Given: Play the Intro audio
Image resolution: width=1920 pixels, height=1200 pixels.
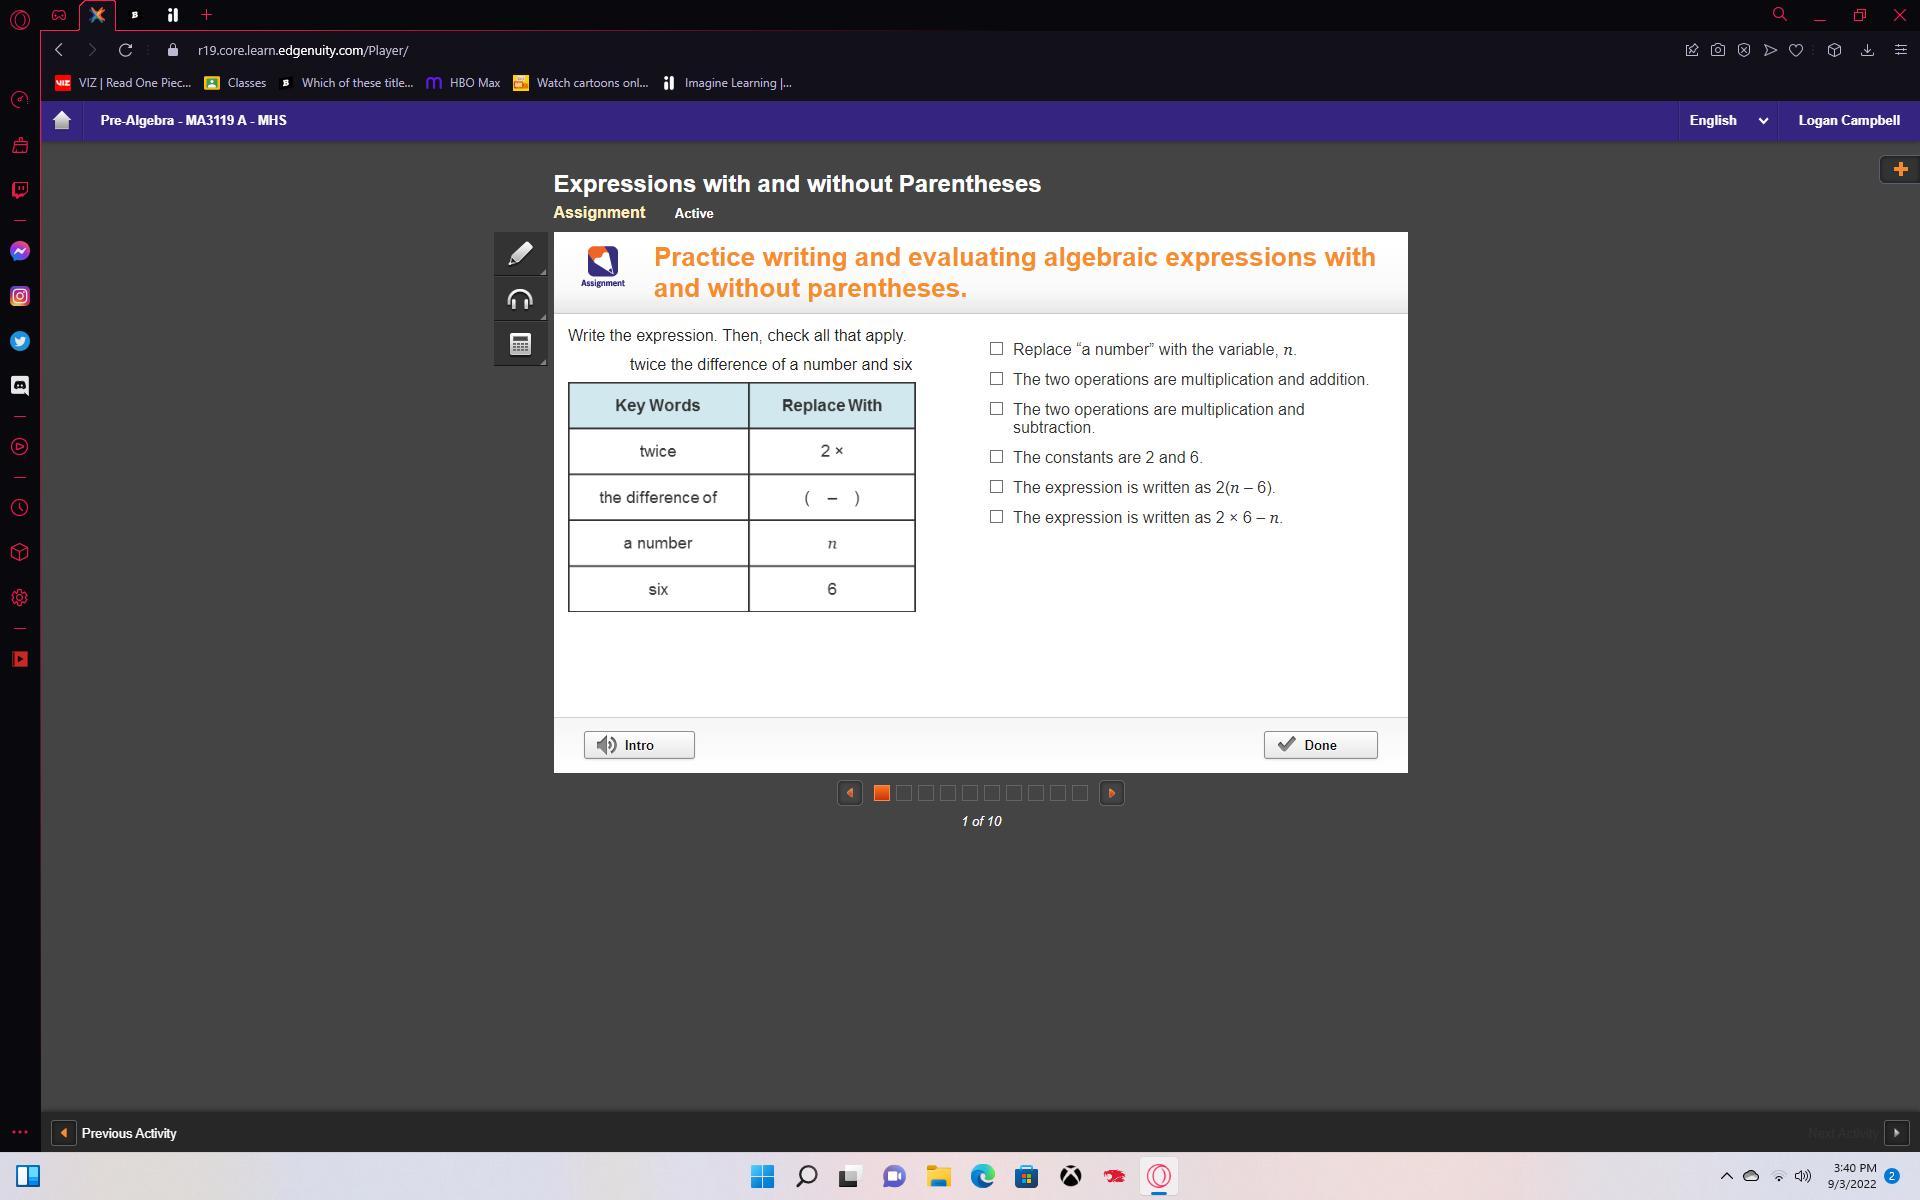Looking at the screenshot, I should point(639,745).
